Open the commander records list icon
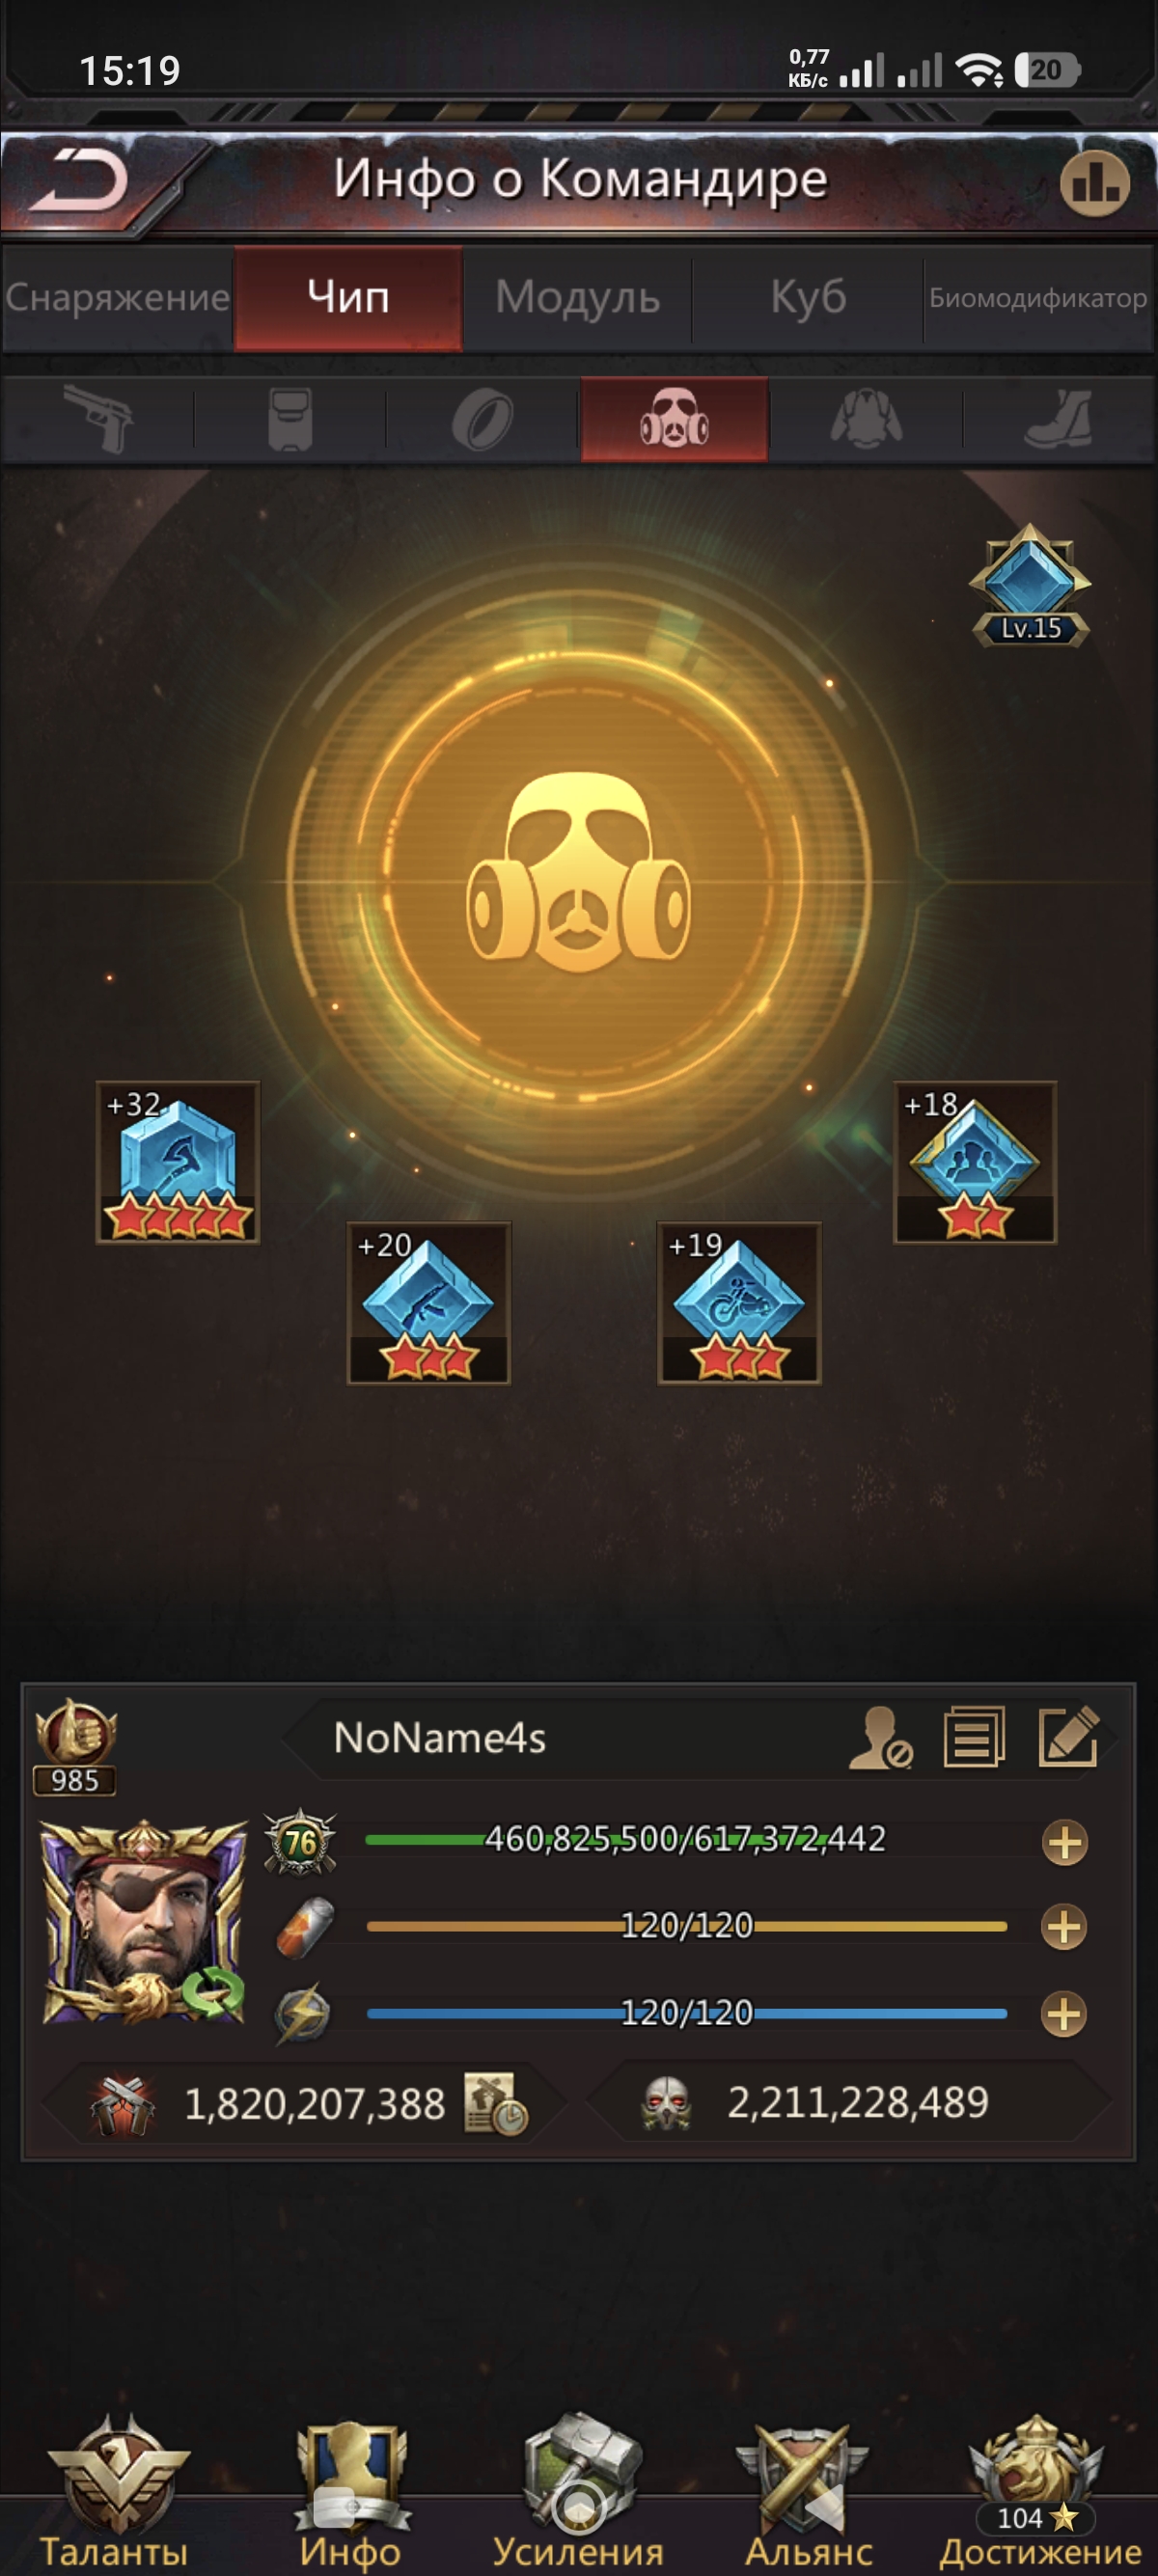1158x2576 pixels. click(x=974, y=1737)
